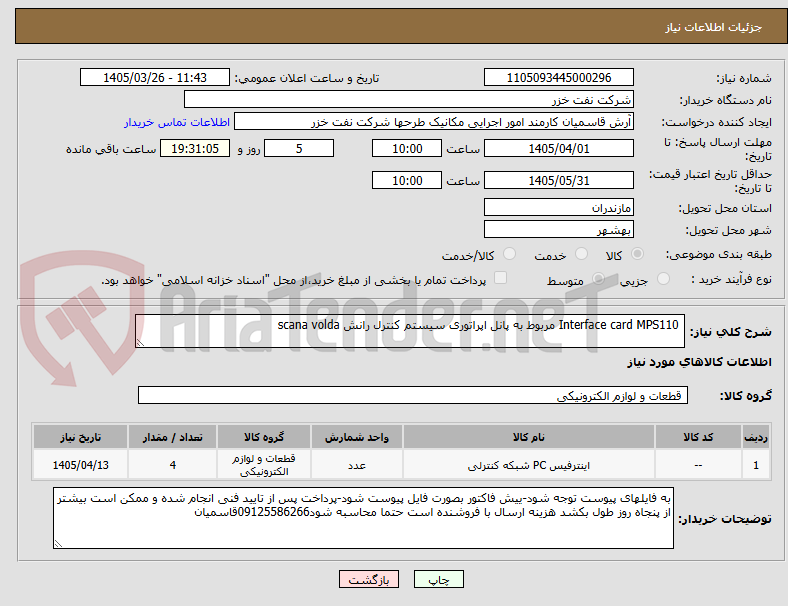Click the need date cell 1405/04/13

(x=80, y=465)
